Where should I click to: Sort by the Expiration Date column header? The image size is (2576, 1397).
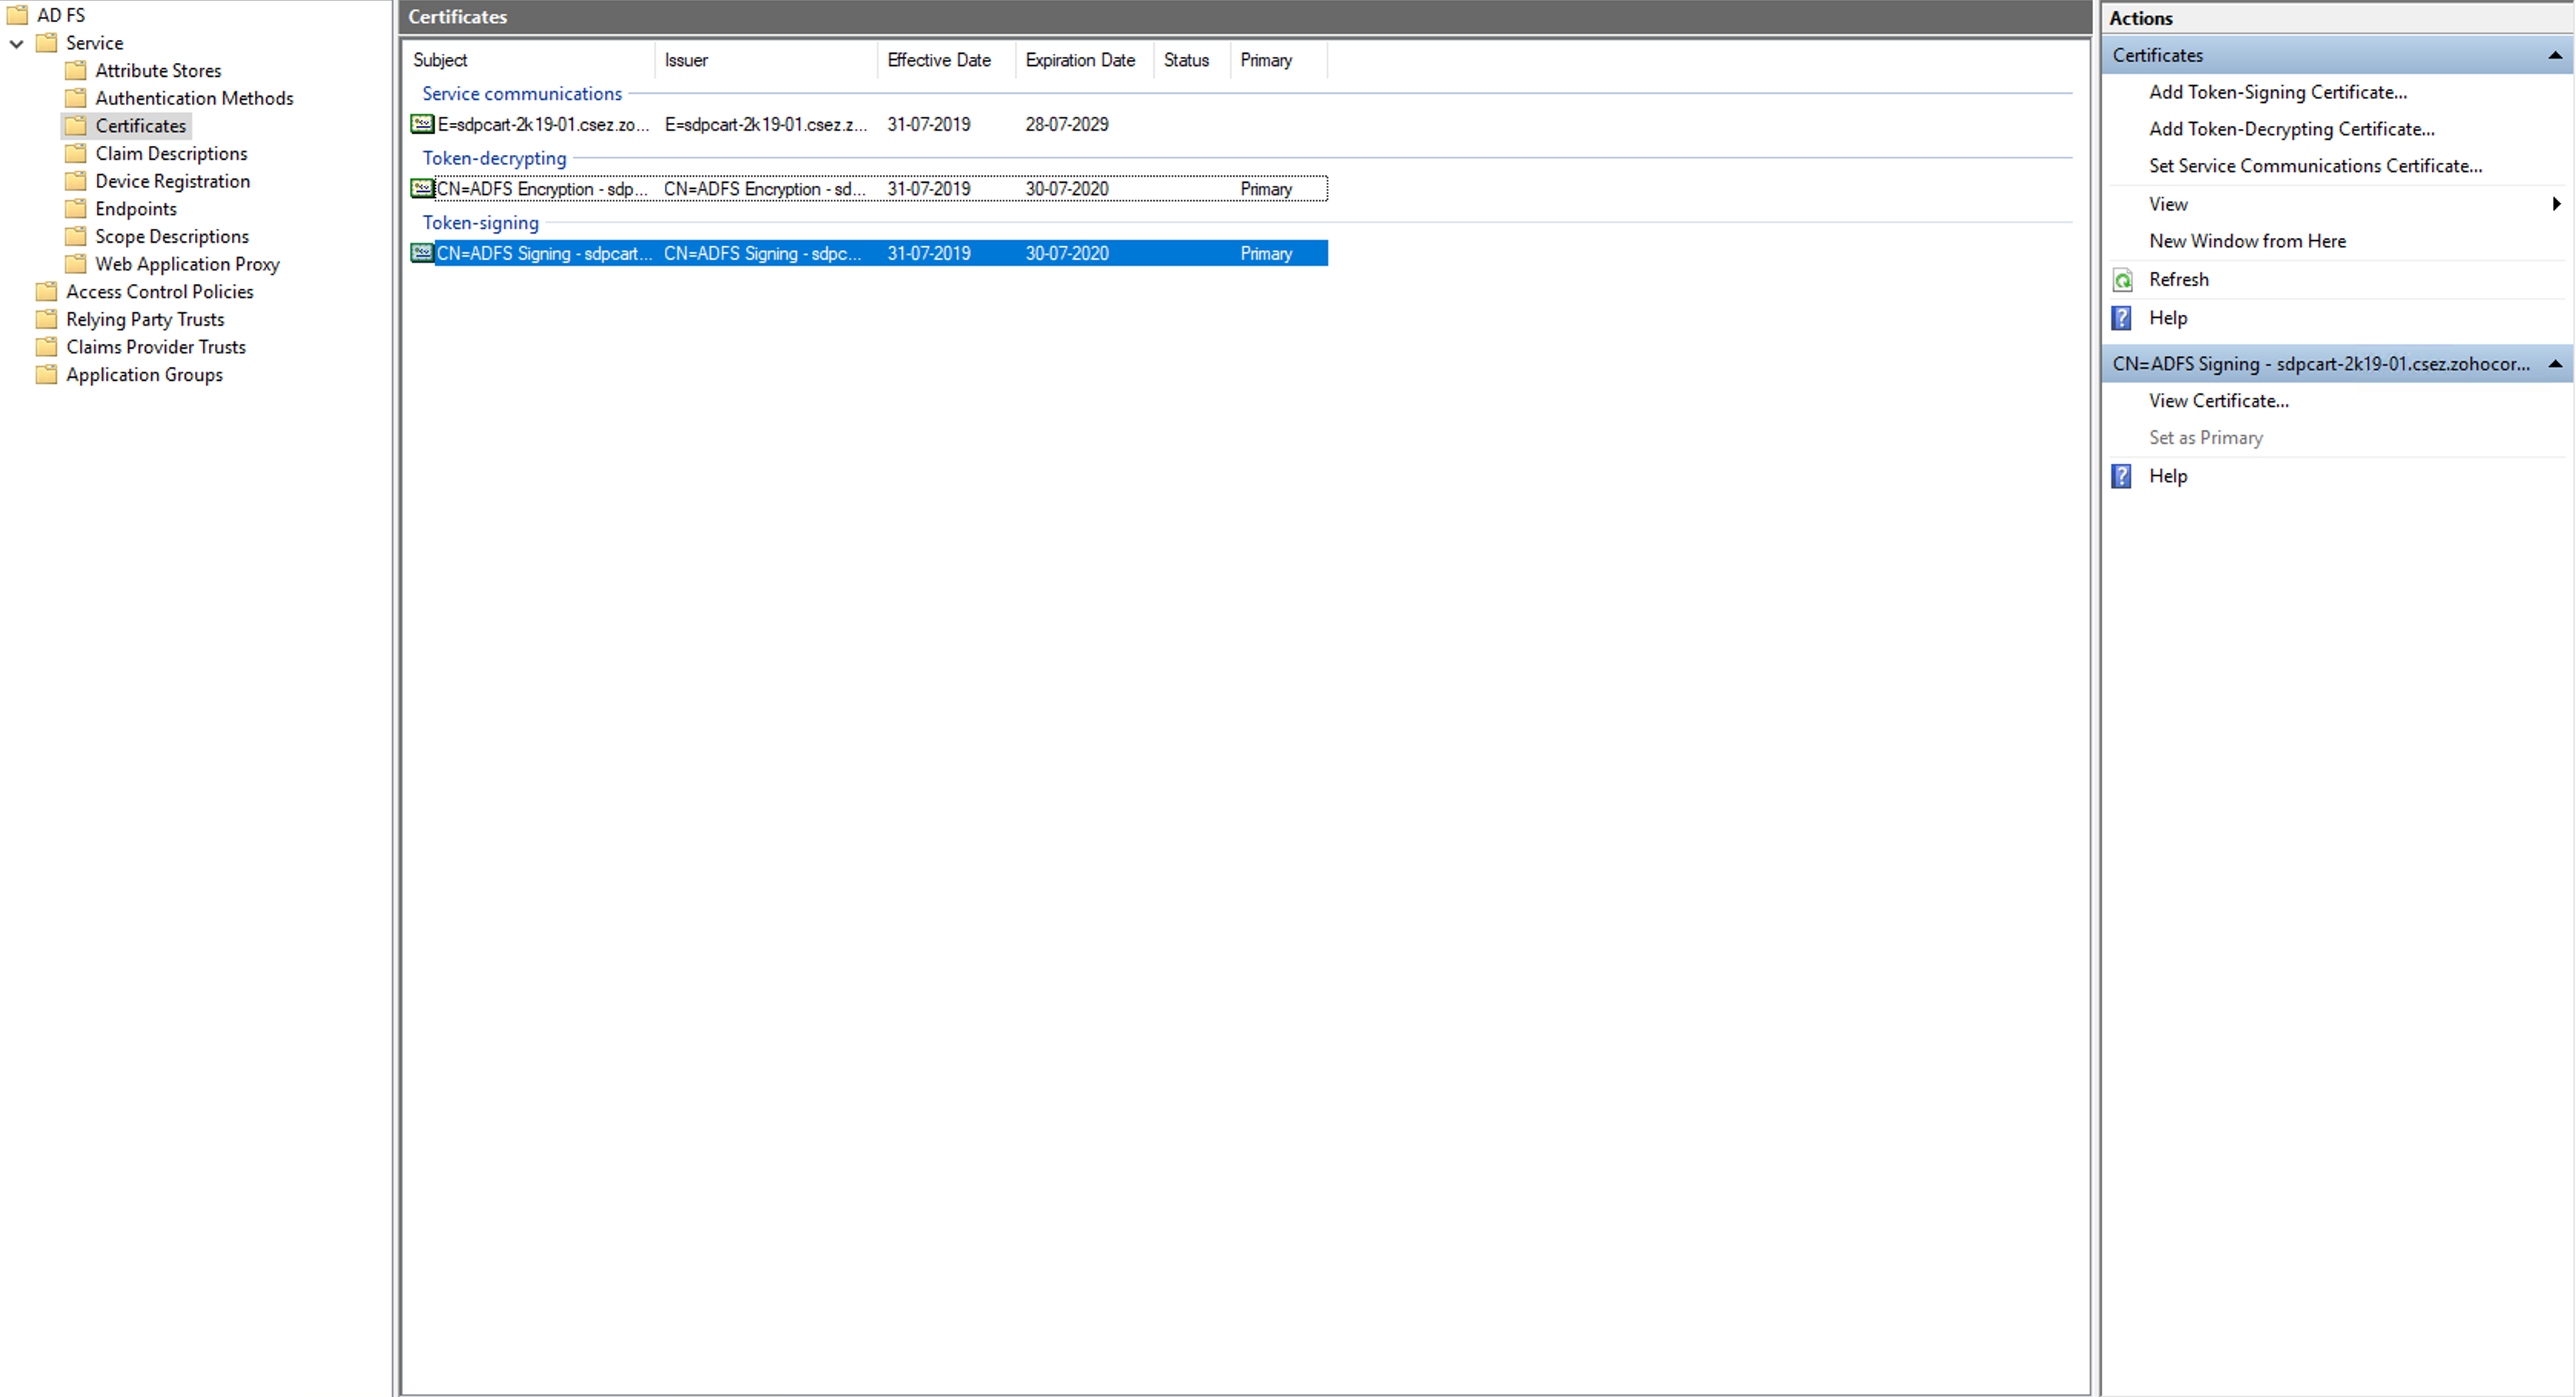1080,60
